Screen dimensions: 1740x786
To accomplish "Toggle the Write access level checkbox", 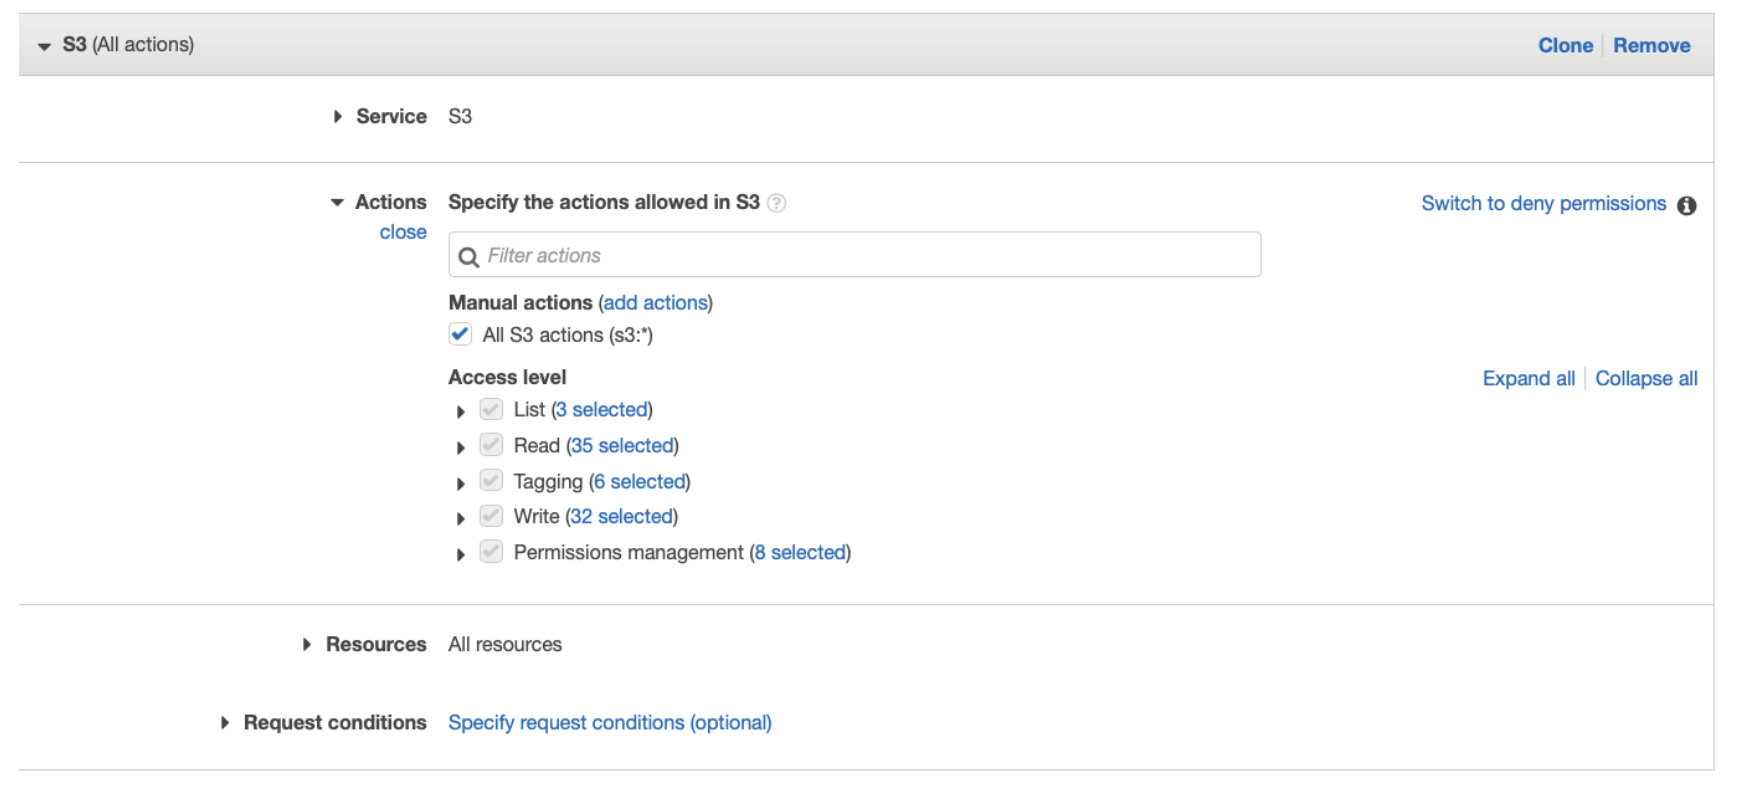I will tap(491, 516).
